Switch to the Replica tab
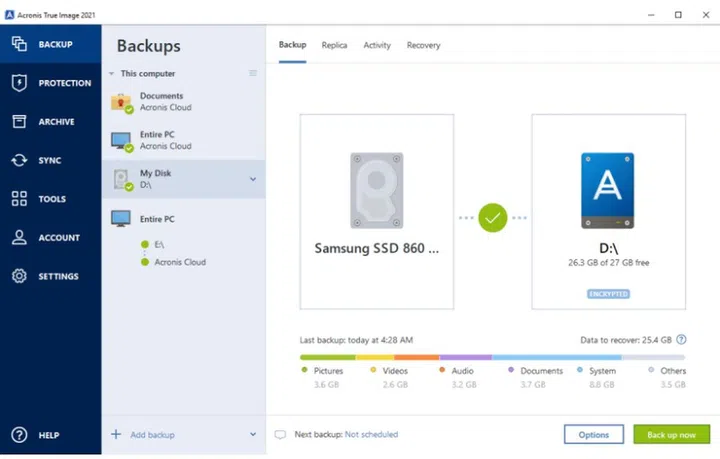 334,45
